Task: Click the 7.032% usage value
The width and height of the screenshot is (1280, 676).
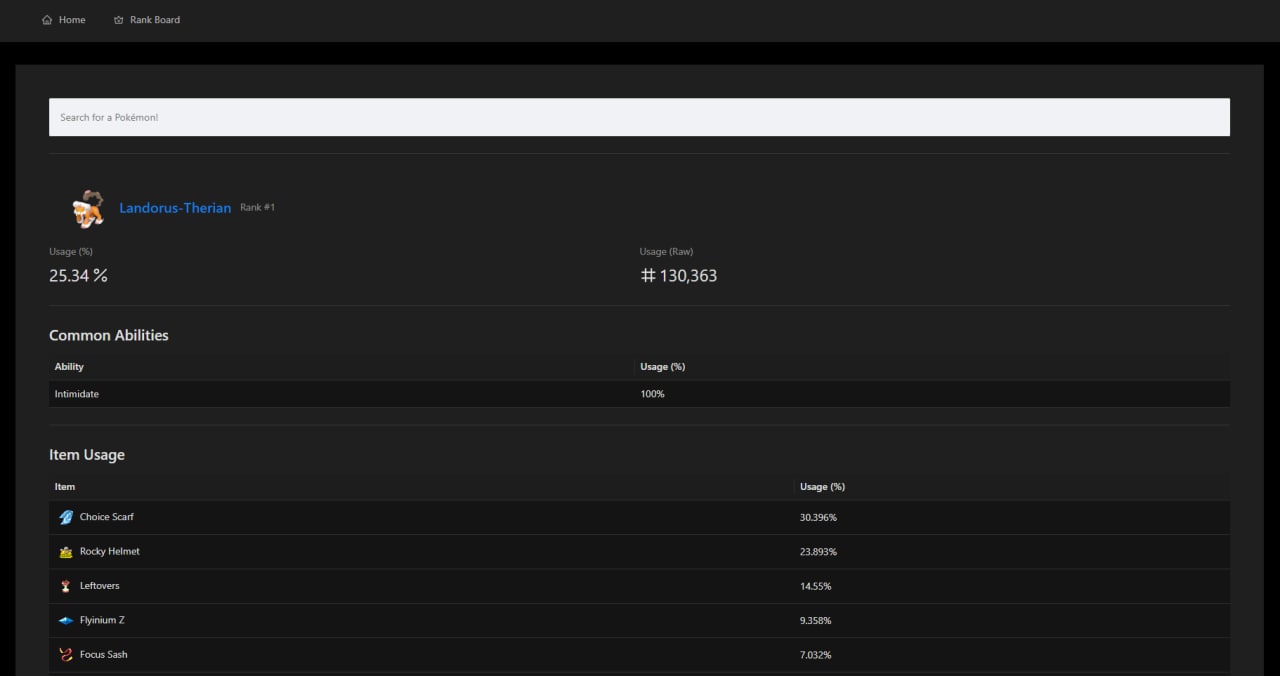Action: point(815,655)
